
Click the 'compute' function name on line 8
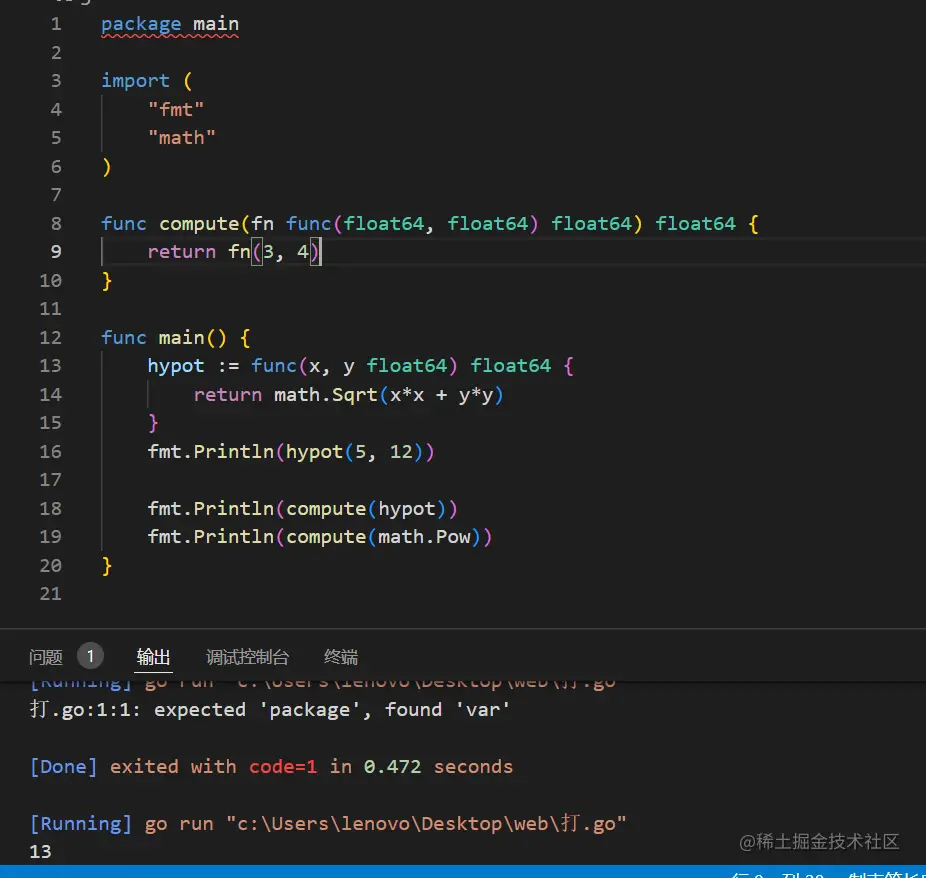(x=199, y=224)
